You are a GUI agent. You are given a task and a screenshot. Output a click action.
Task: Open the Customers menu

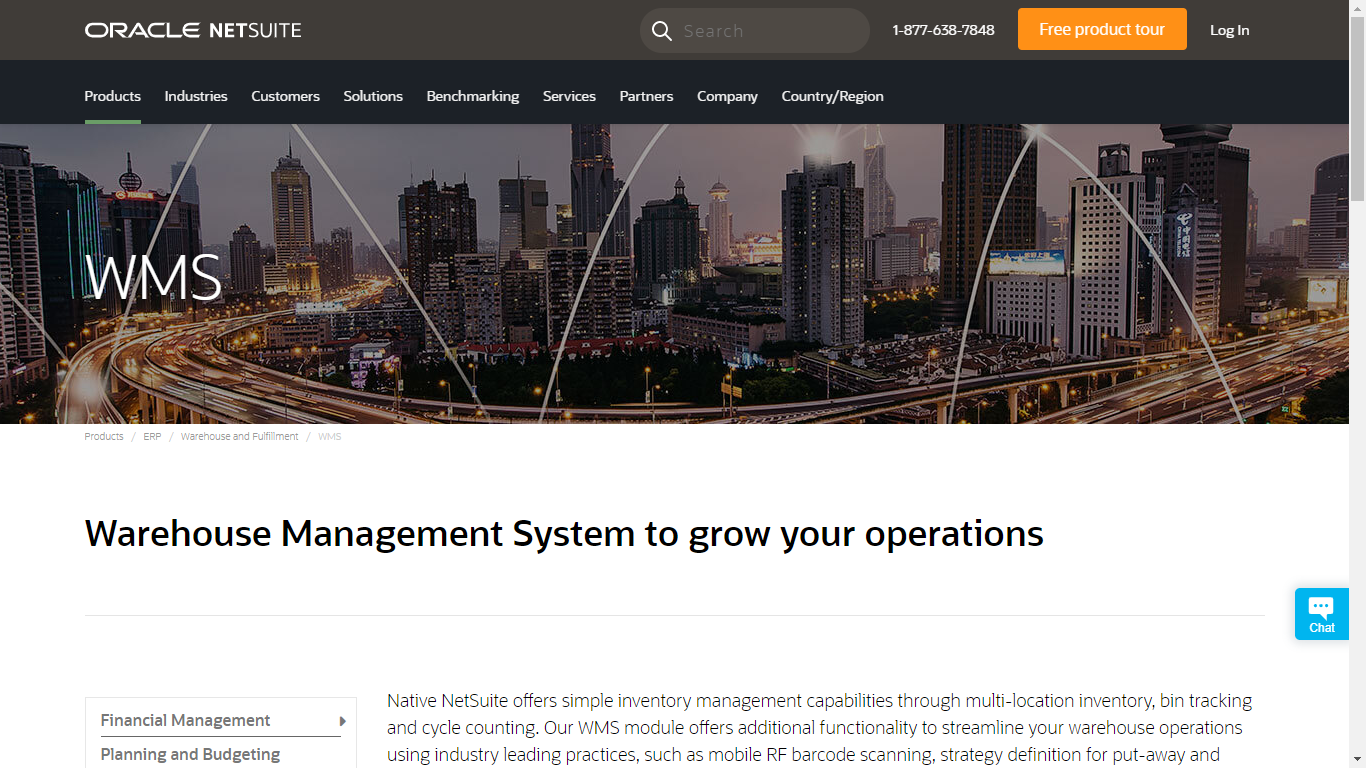pyautogui.click(x=285, y=96)
